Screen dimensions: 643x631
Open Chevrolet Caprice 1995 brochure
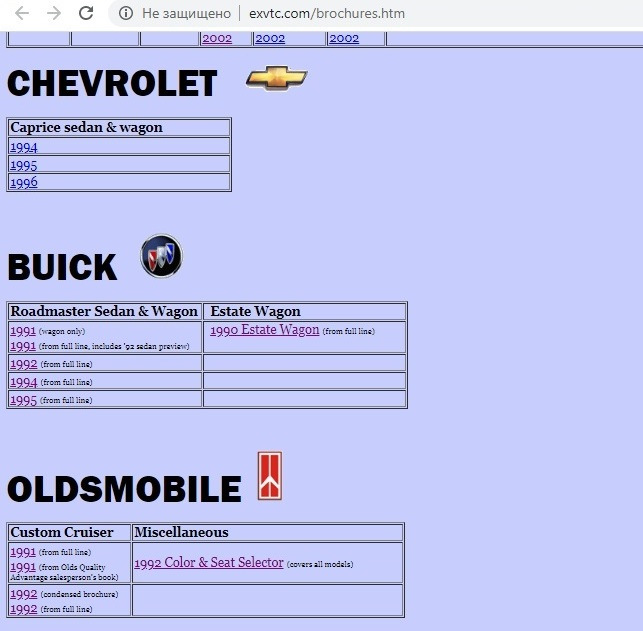[24, 165]
